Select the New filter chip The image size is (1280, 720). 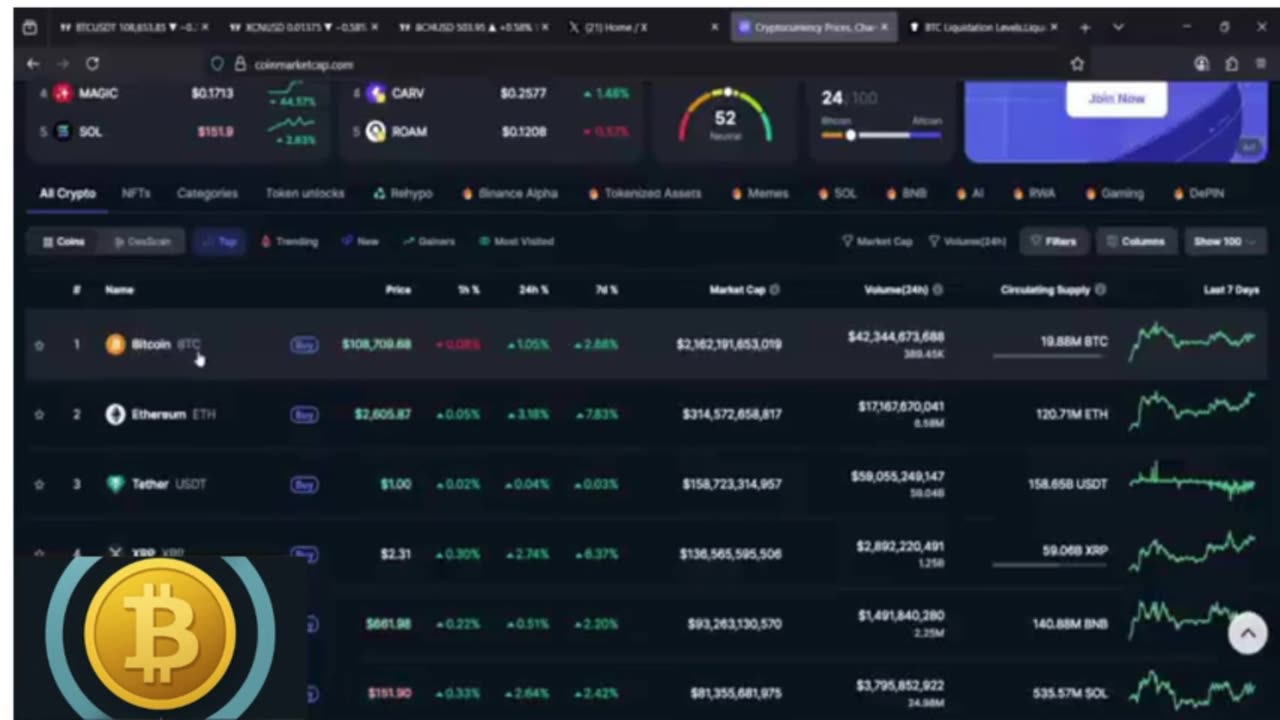click(360, 242)
